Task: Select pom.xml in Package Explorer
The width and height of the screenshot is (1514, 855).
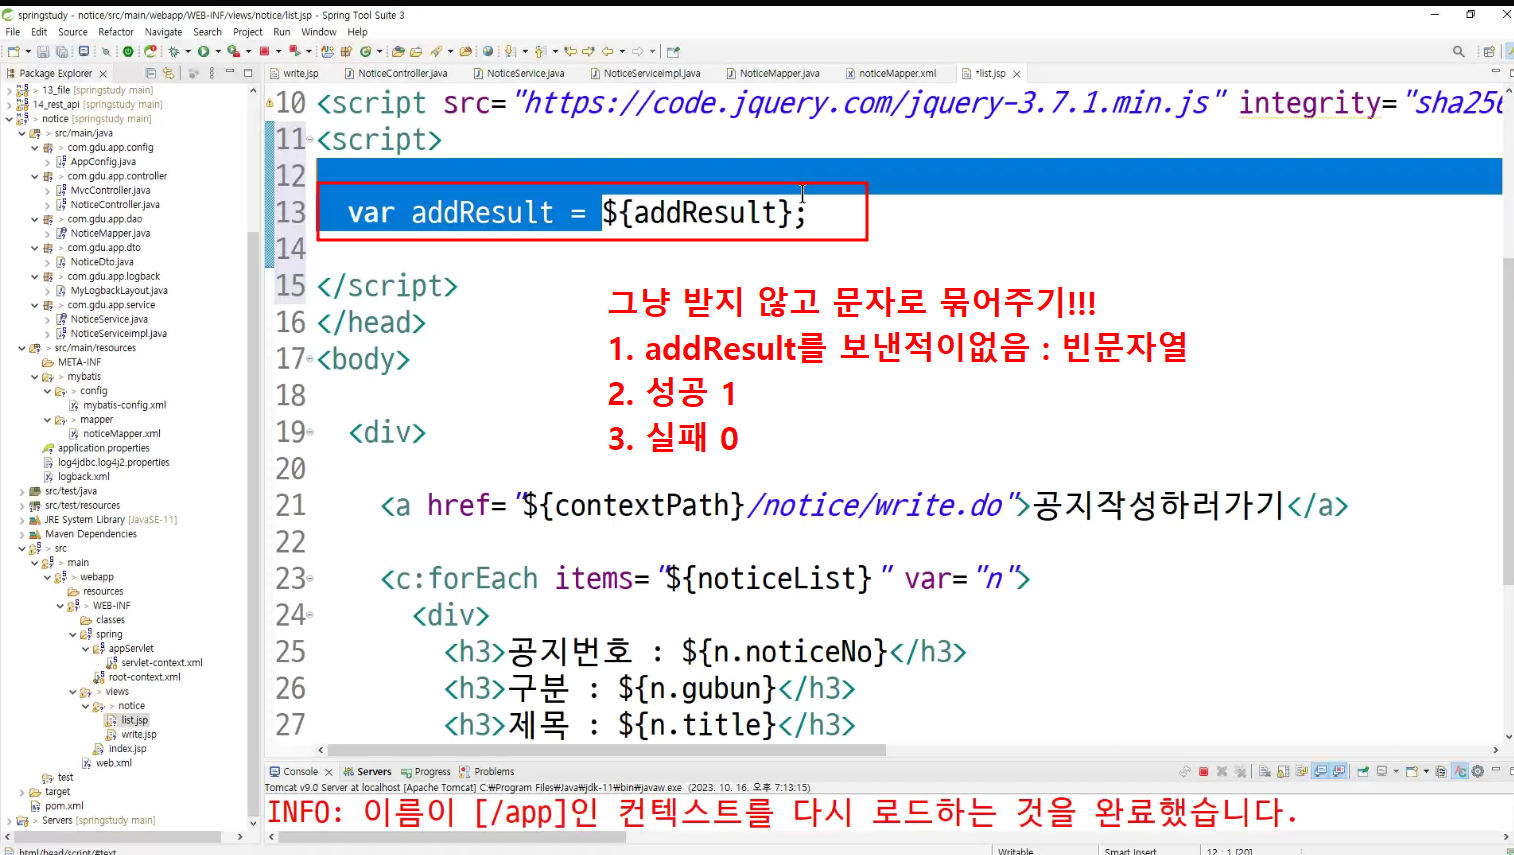Action: [x=64, y=806]
